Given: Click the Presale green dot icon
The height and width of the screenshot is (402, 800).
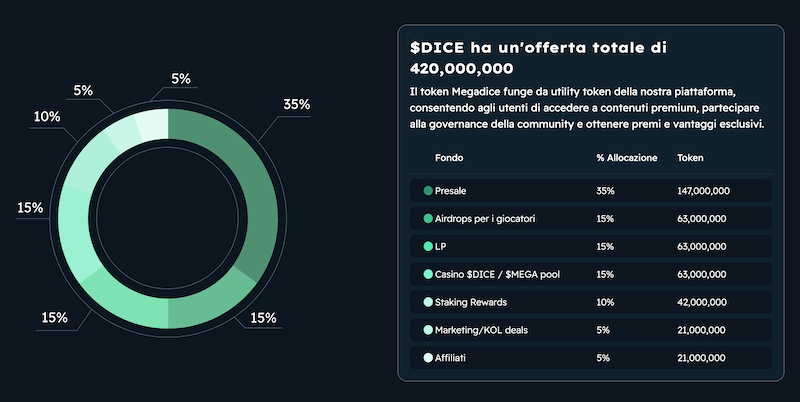Looking at the screenshot, I should click(x=428, y=190).
